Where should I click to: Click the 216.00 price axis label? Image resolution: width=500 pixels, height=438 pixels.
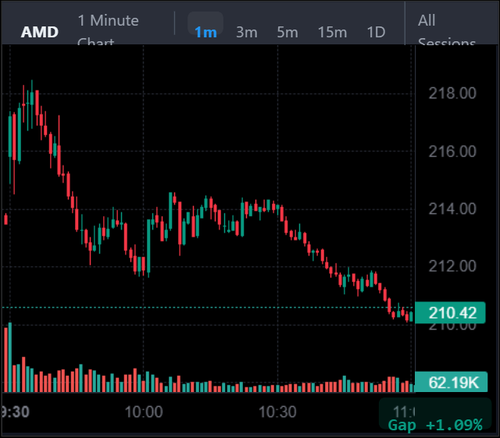452,151
